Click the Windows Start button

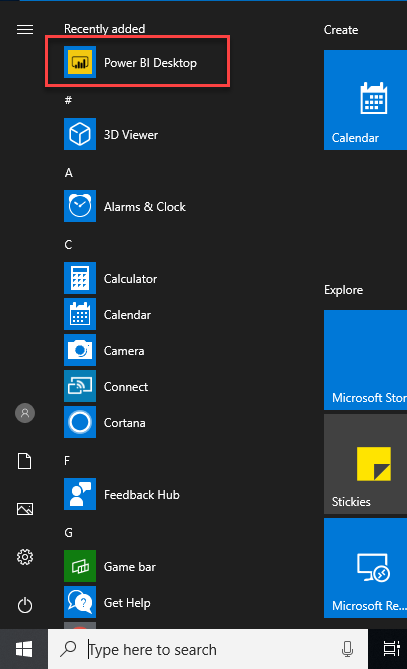24,649
